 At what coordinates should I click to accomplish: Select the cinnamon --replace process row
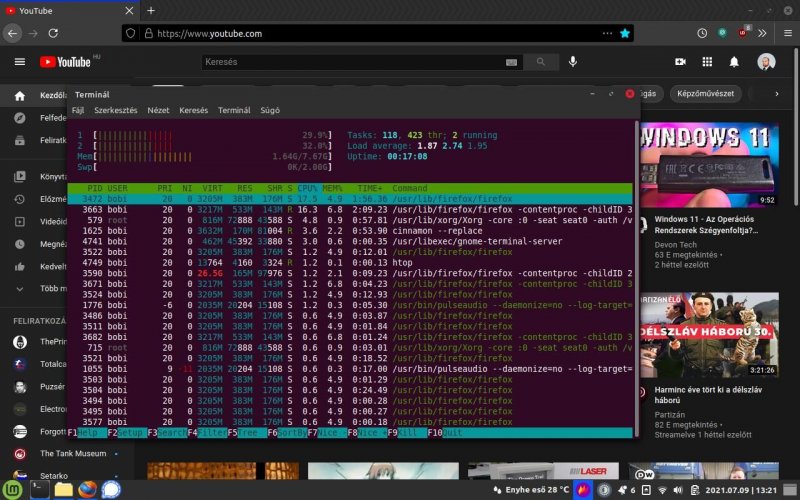(x=350, y=231)
